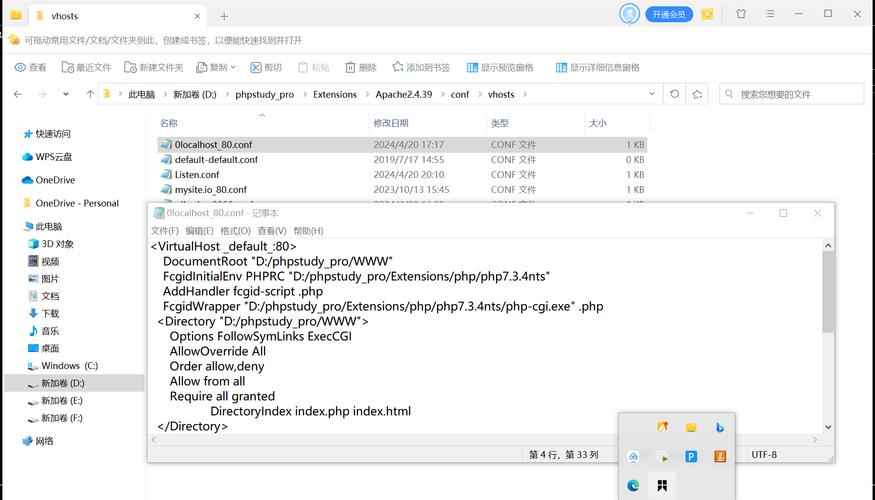This screenshot has height=500, width=875.
Task: Toggle 显示详细信息窗格 details pane
Action: (x=596, y=67)
